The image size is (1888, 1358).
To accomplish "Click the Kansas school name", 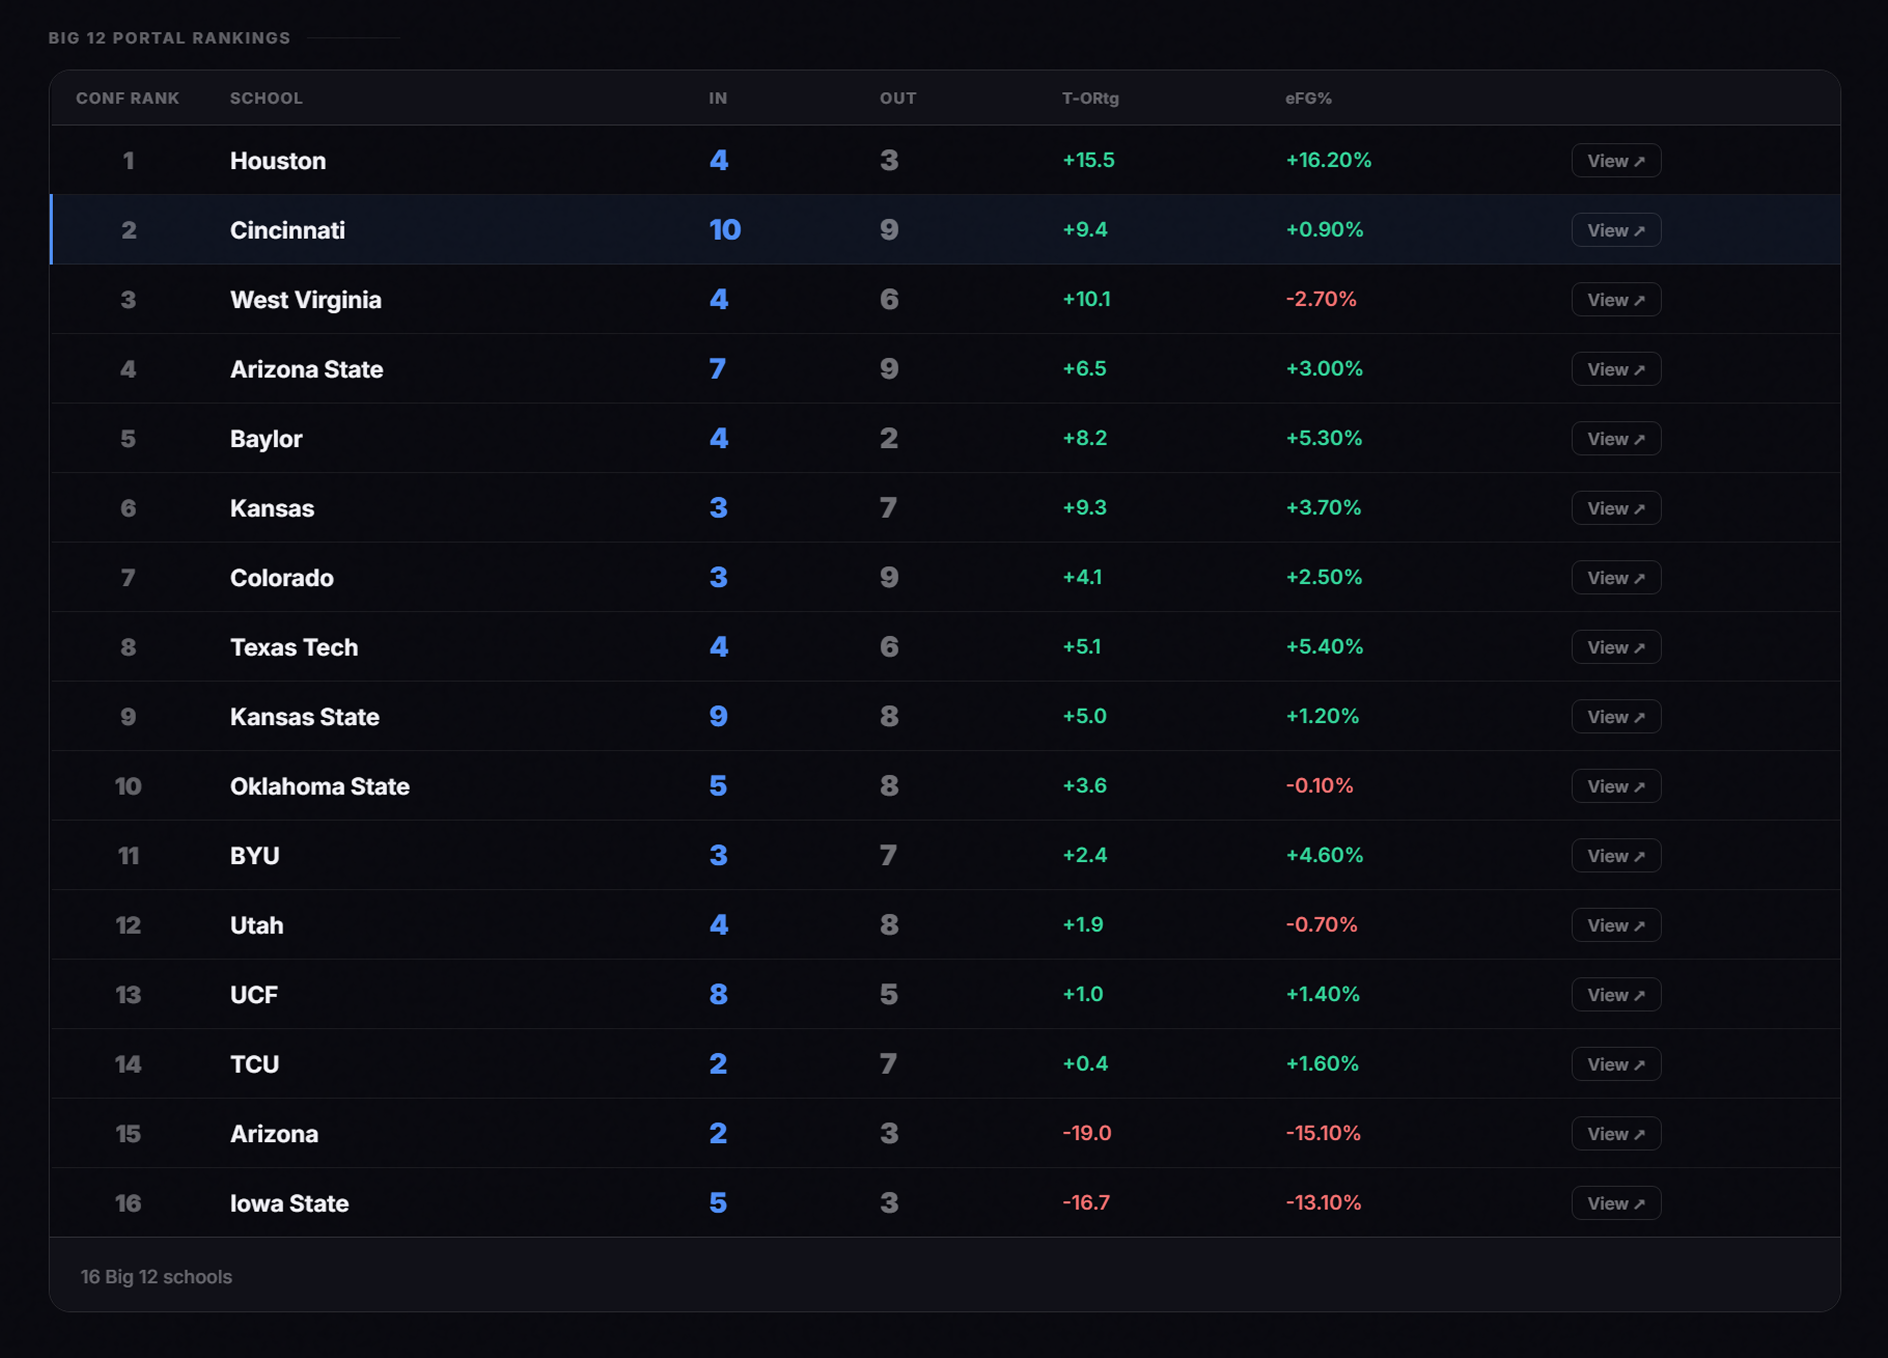I will pos(272,508).
